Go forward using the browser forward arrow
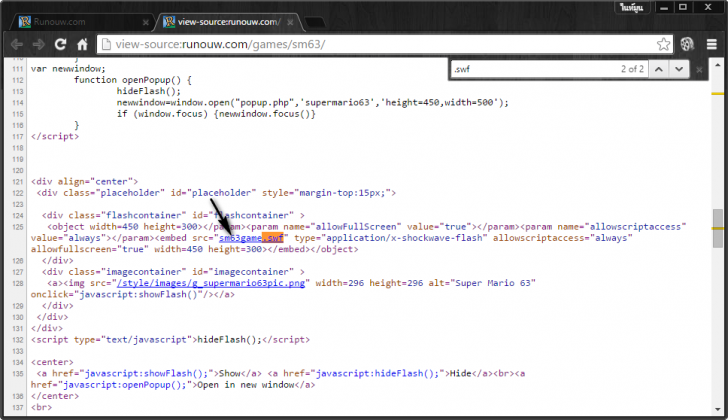The width and height of the screenshot is (728, 420). [39, 44]
